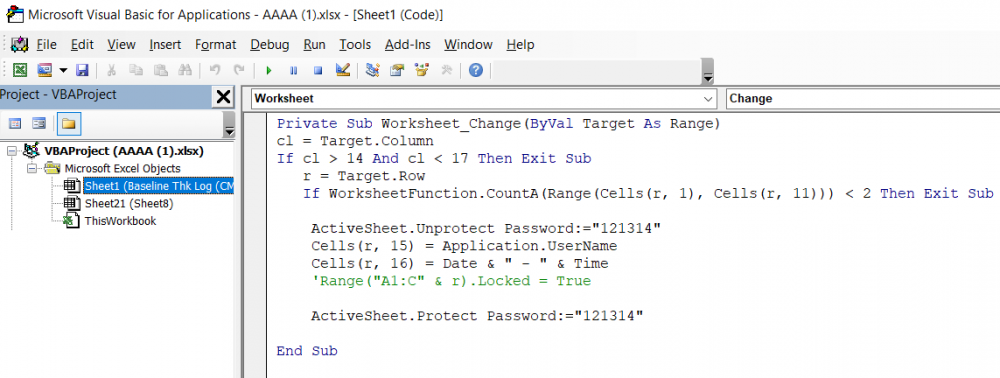1000x378 pixels.
Task: Click the Break pause icon
Action: click(293, 70)
